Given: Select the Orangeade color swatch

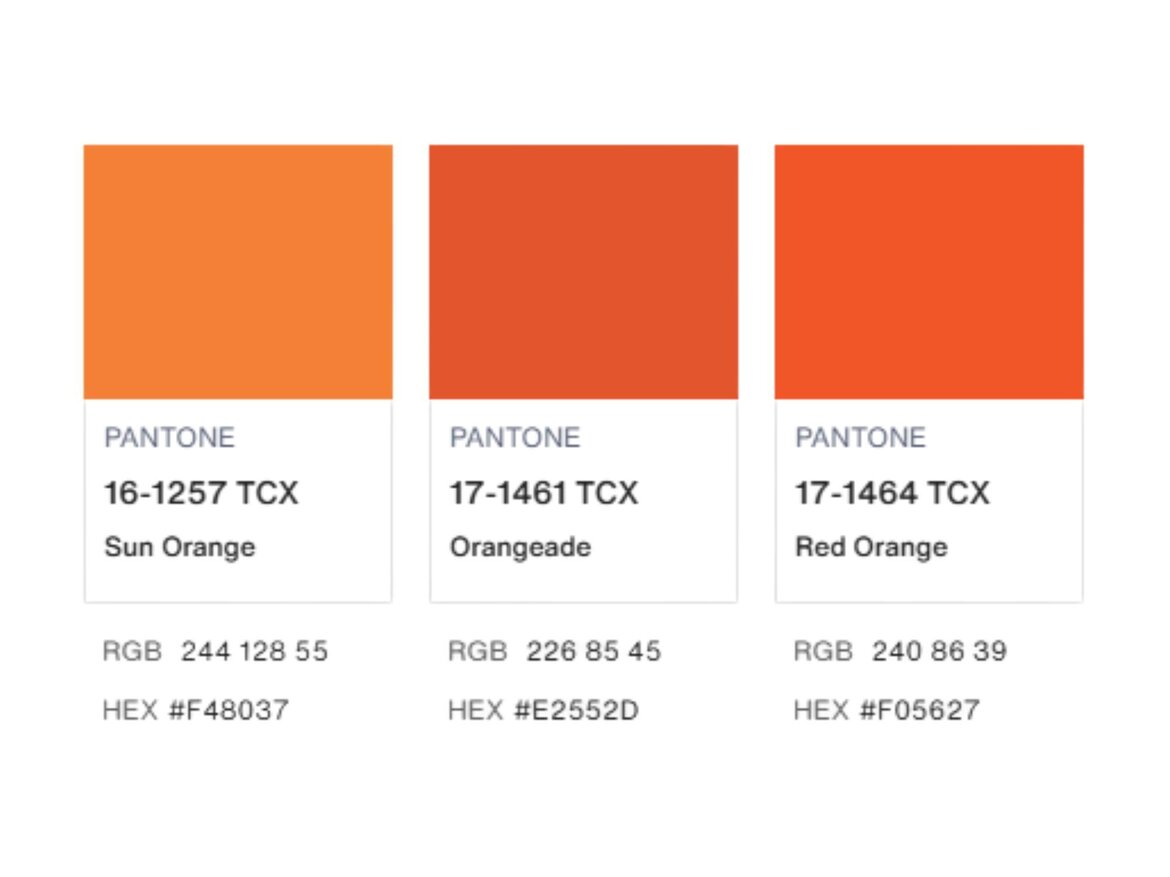Looking at the screenshot, I should [583, 272].
